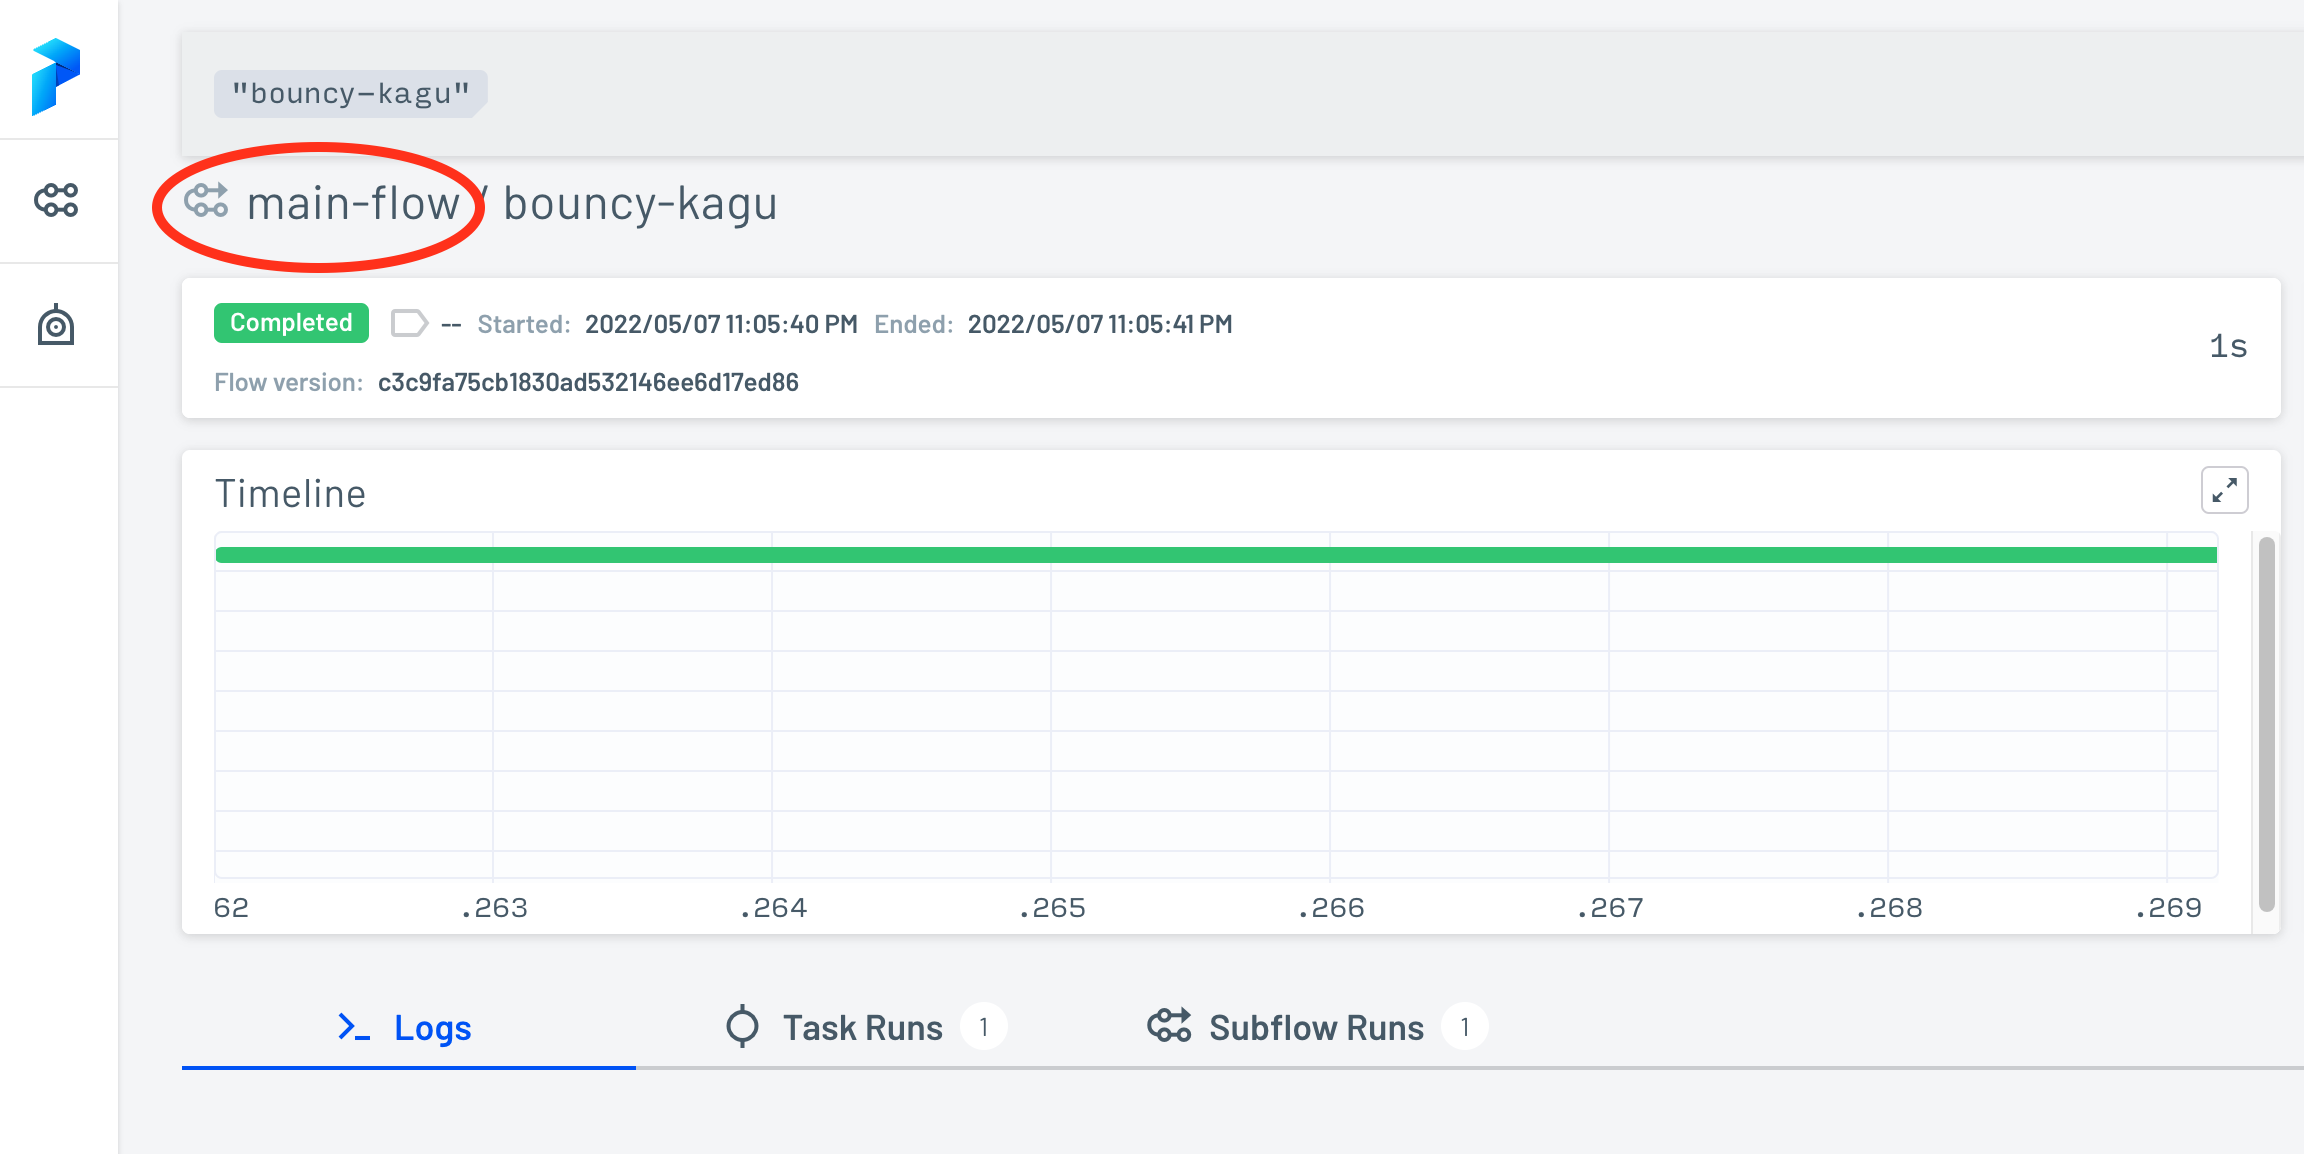Viewport: 2304px width, 1154px height.
Task: Expand the Timeline to fullscreen
Action: (2224, 490)
